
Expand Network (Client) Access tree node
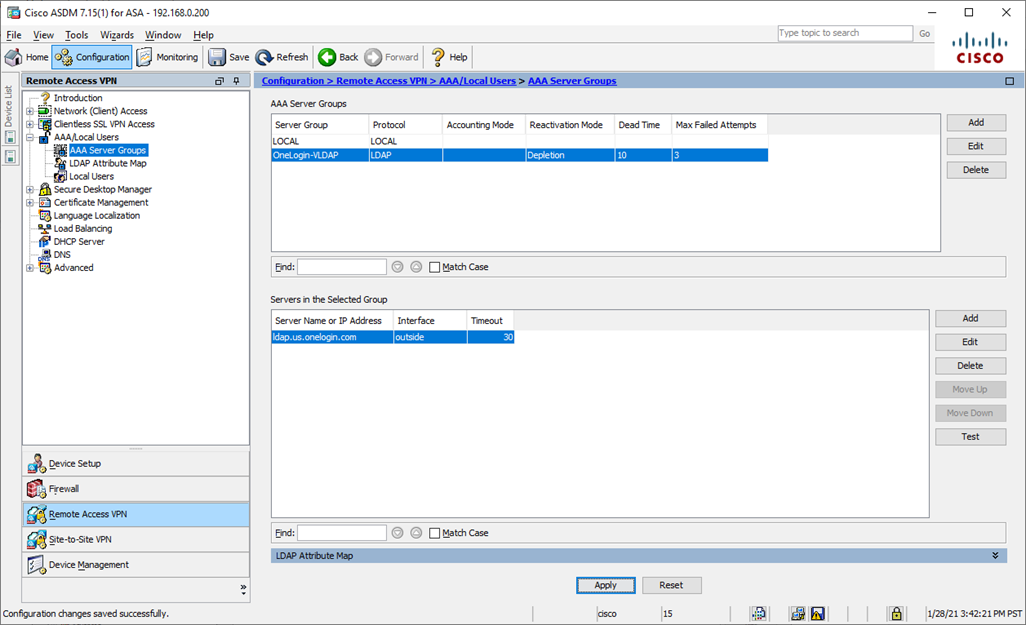click(30, 110)
